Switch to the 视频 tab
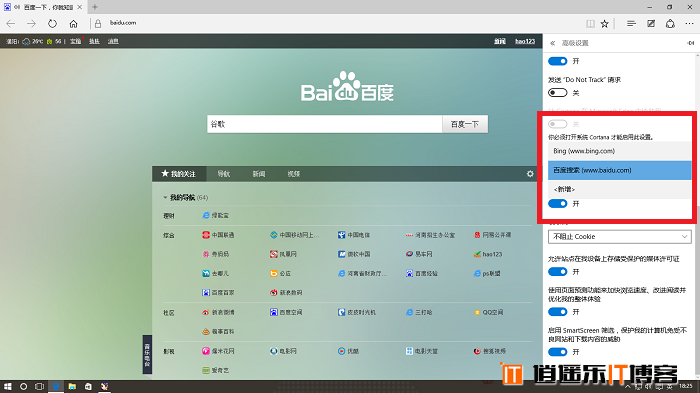The image size is (700, 393). 294,174
